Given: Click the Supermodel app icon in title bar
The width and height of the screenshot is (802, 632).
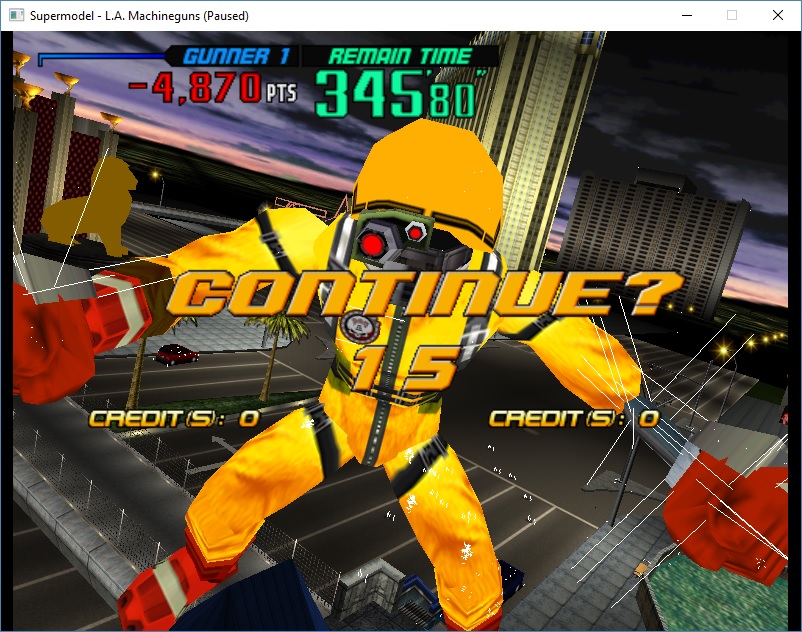Looking at the screenshot, I should click(x=16, y=15).
